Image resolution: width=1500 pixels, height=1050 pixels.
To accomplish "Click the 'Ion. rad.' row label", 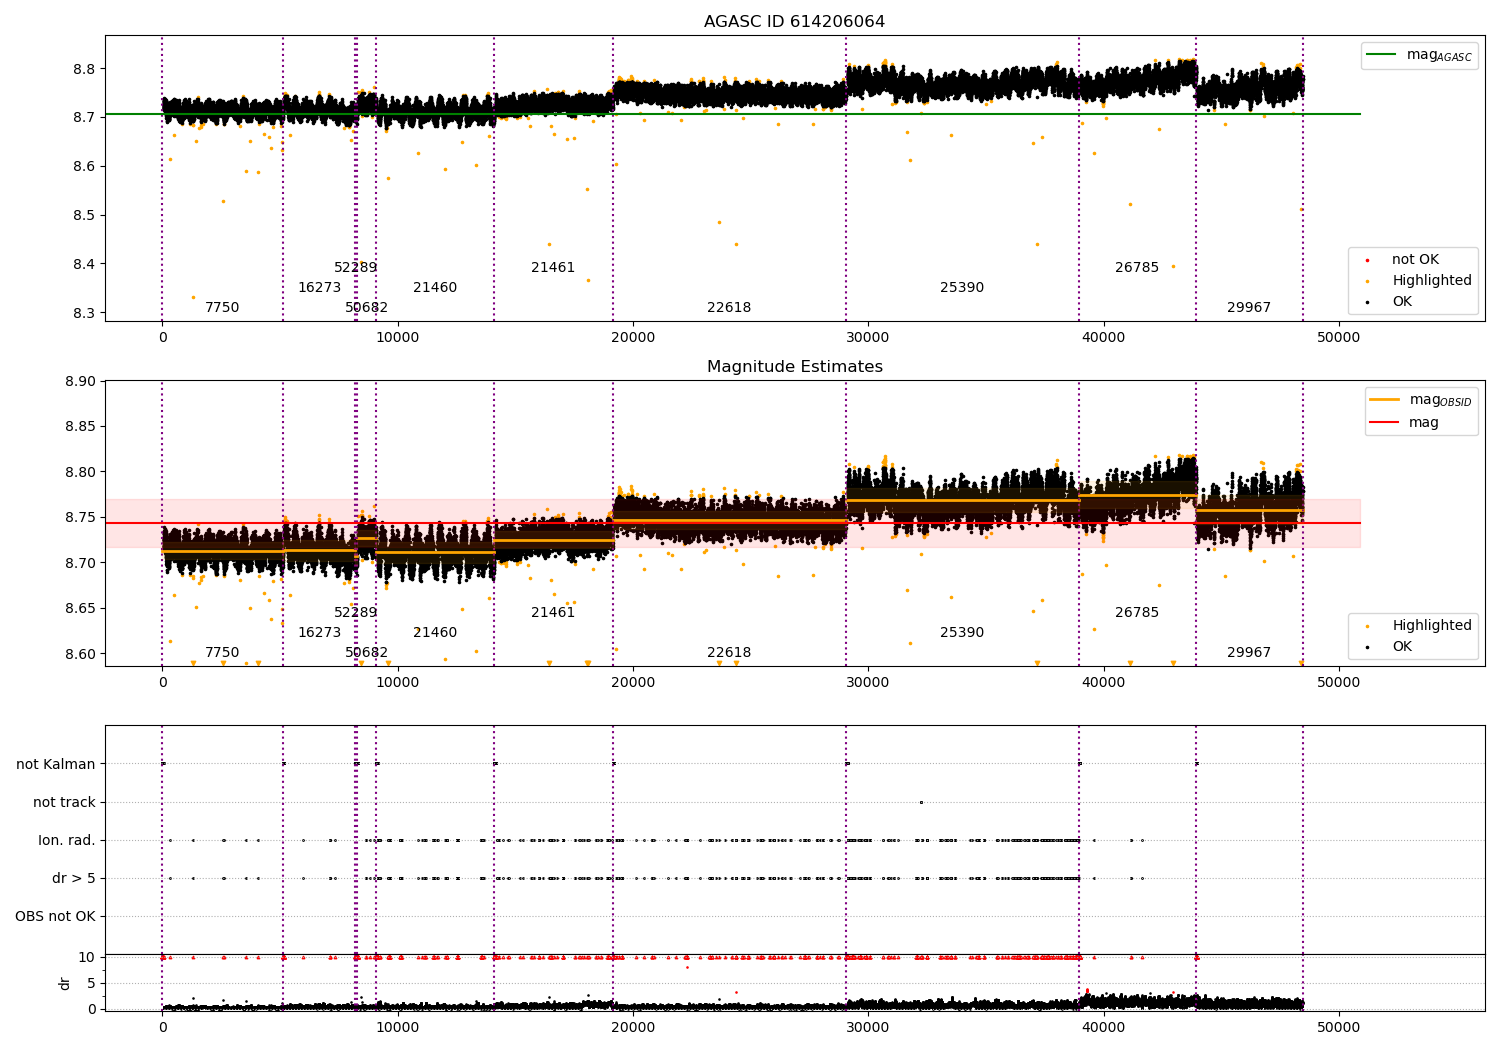I will (x=67, y=840).
